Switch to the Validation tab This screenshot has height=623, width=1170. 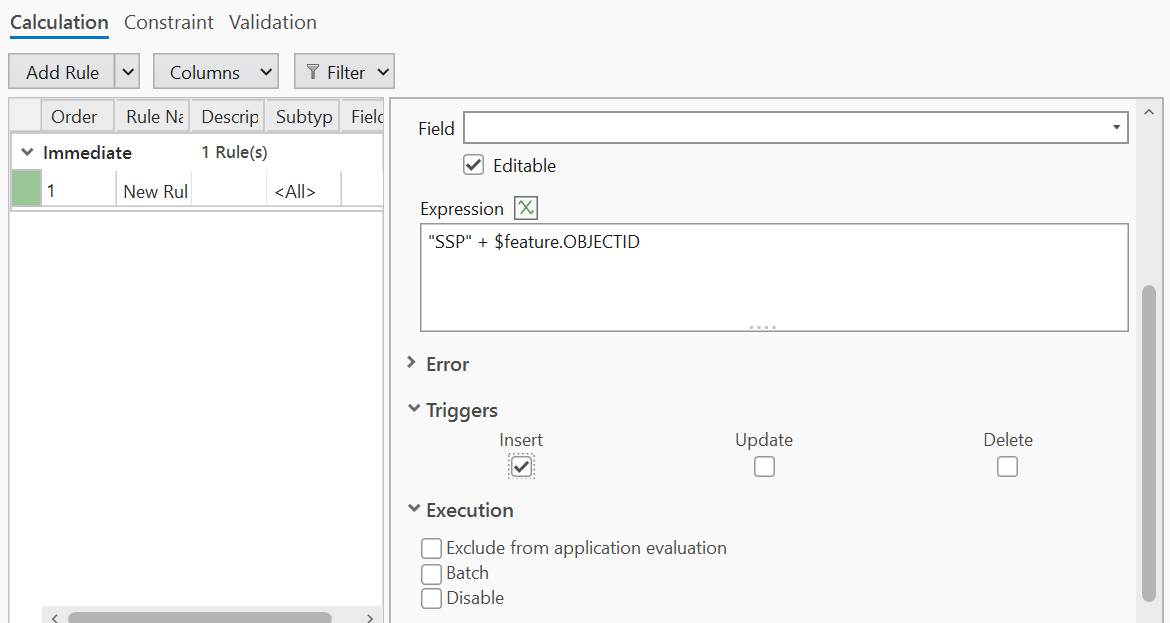[273, 22]
